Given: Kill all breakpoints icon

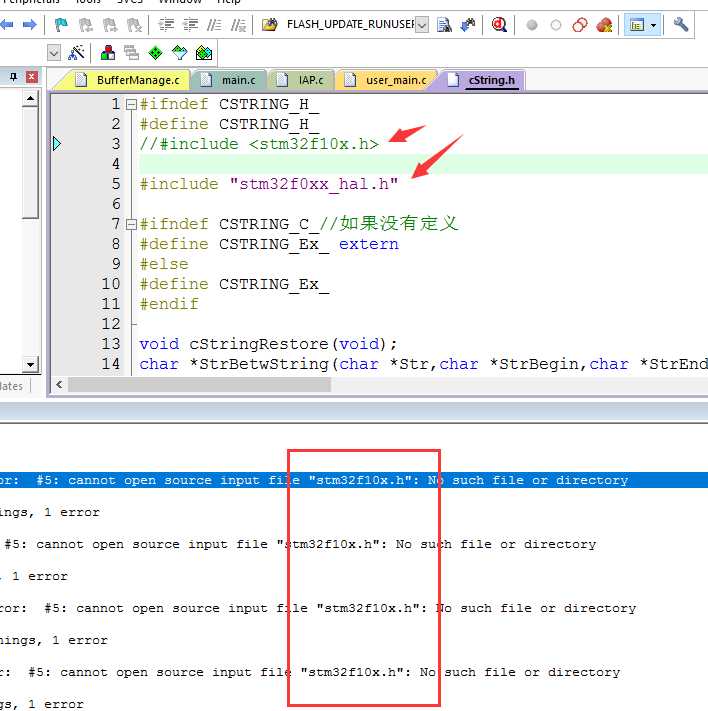Looking at the screenshot, I should [x=604, y=25].
